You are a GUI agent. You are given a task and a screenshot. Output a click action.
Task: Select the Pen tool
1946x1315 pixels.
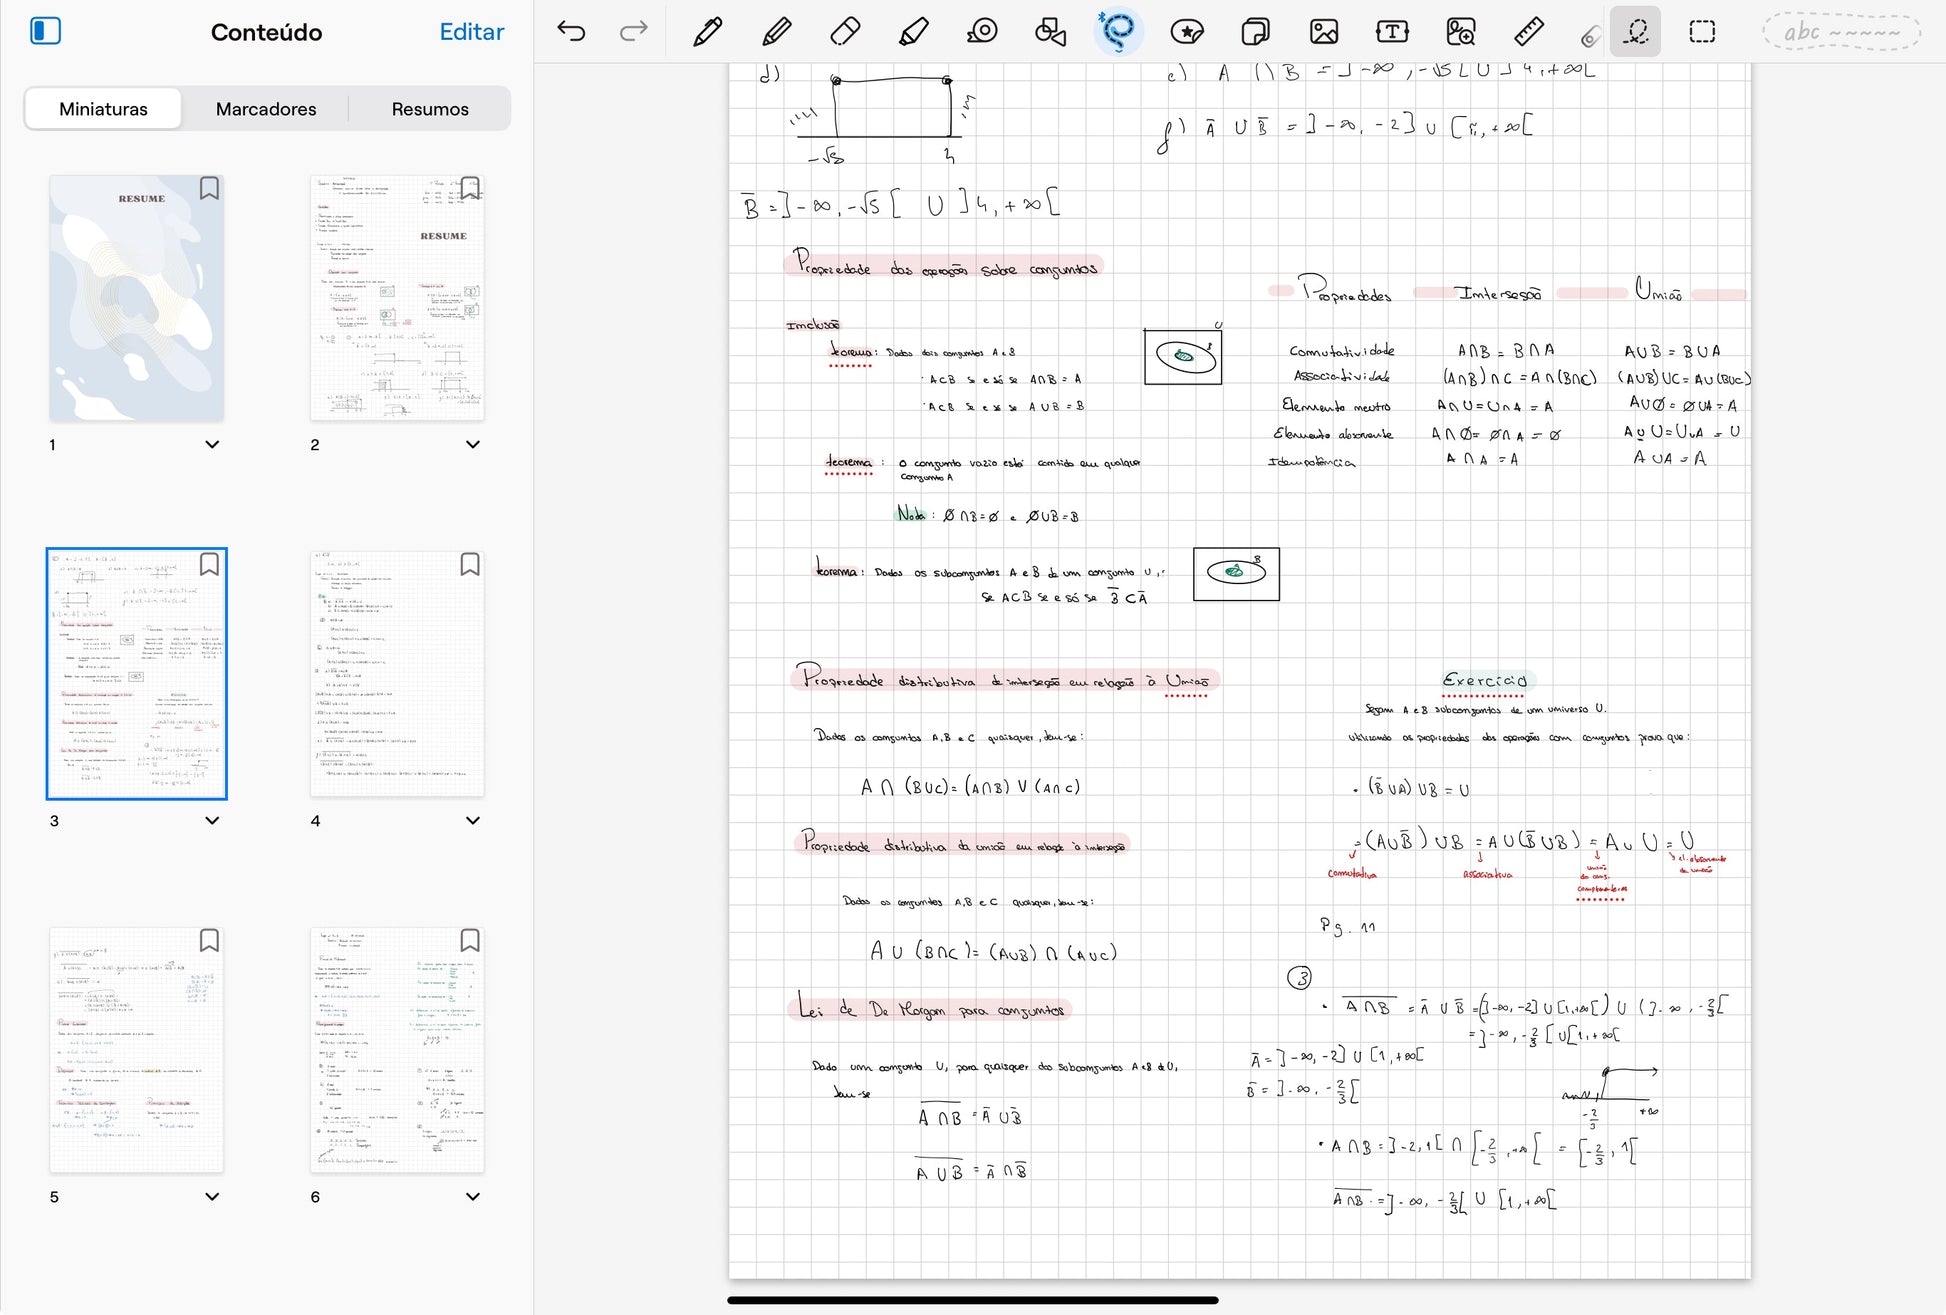[x=707, y=32]
